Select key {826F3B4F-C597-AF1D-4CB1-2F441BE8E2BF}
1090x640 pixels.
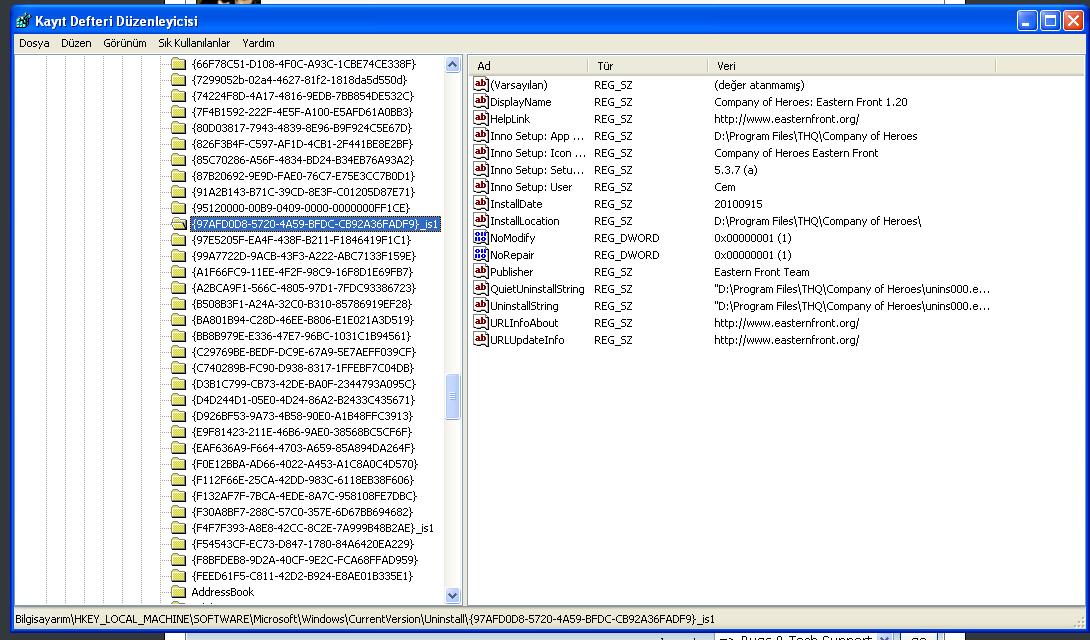pyautogui.click(x=302, y=144)
